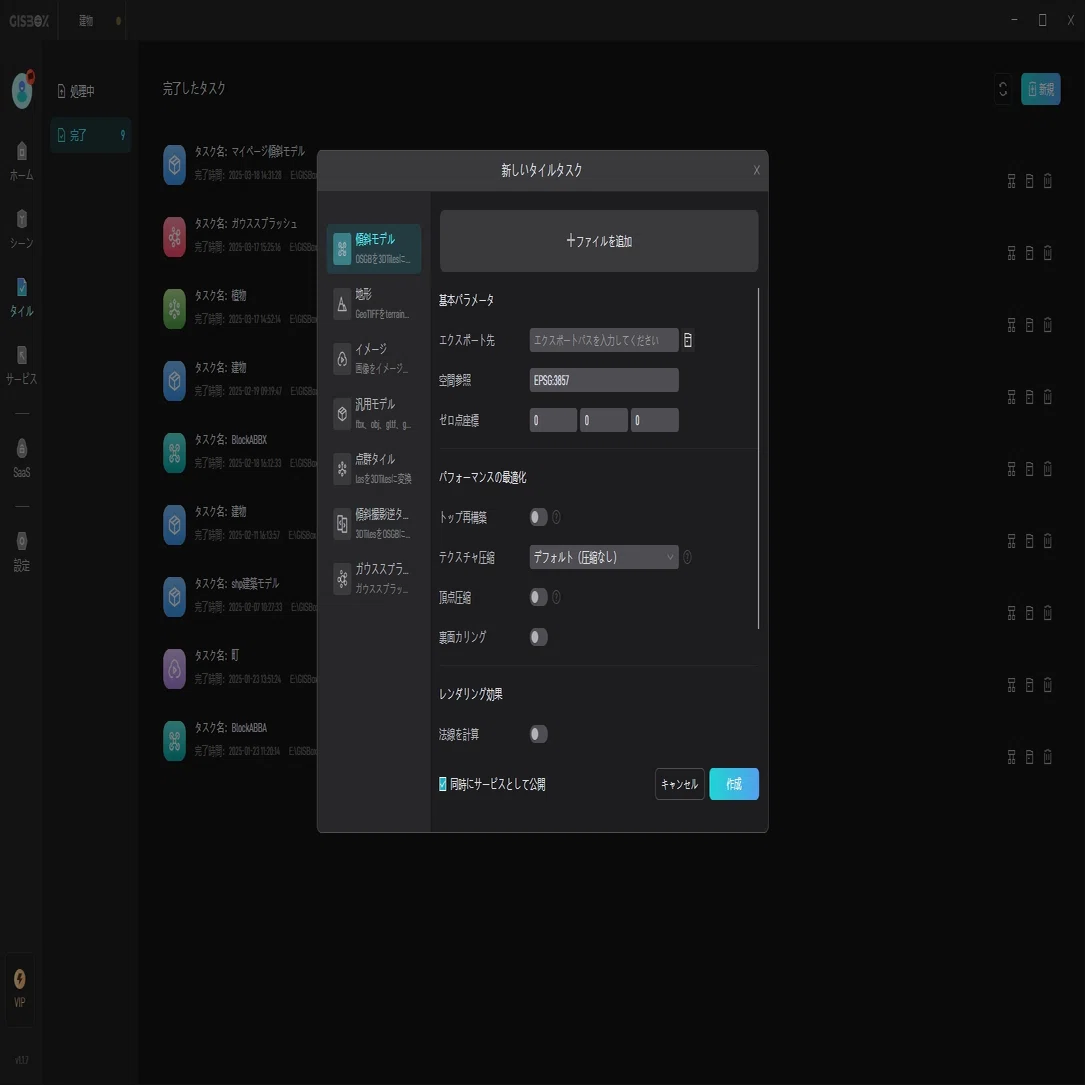1085x1085 pixels.
Task: Select the 地形 task type
Action: coord(374,303)
